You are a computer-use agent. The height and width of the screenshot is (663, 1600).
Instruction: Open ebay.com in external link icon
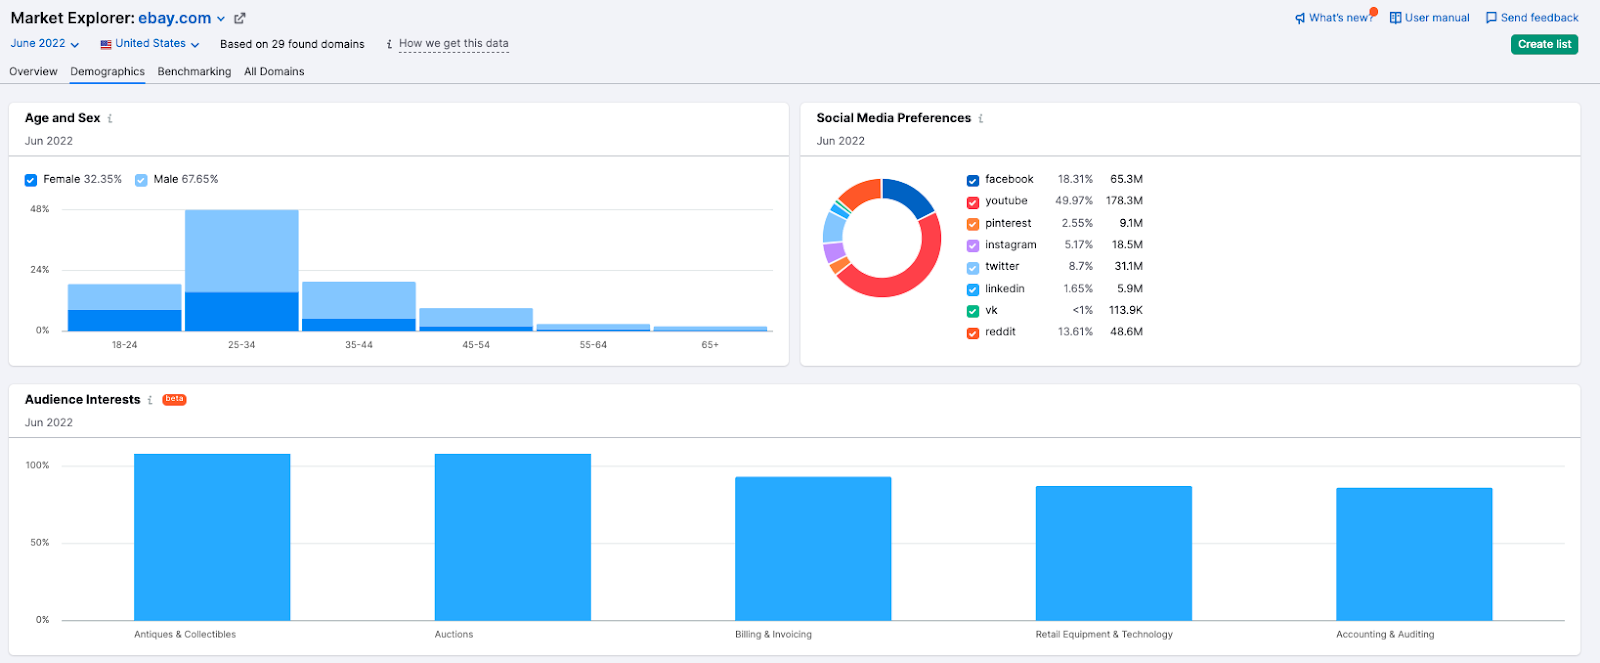[240, 18]
